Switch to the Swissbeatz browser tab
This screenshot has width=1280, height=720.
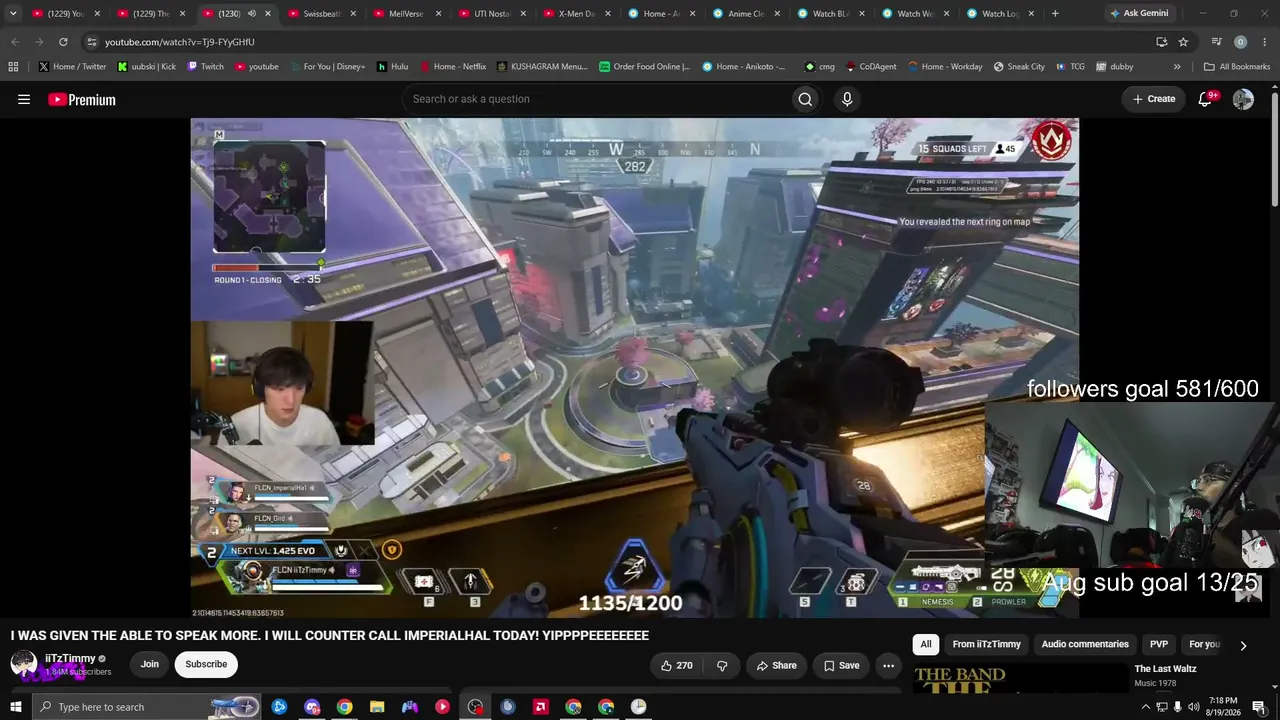[319, 14]
